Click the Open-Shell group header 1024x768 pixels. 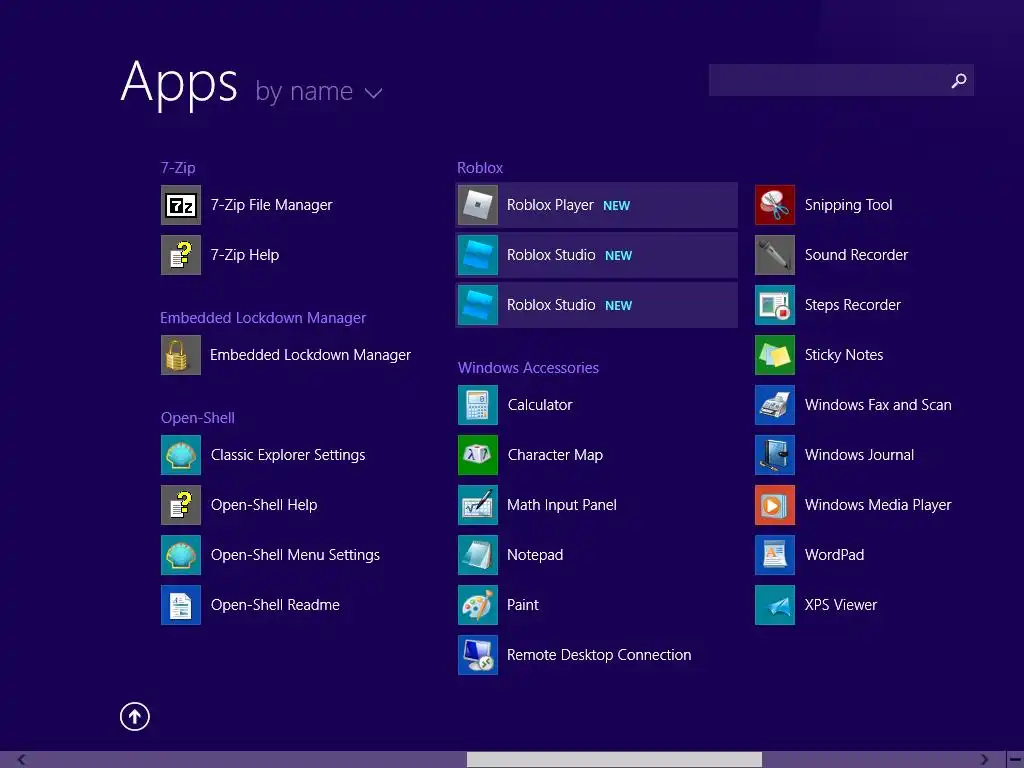click(x=198, y=418)
